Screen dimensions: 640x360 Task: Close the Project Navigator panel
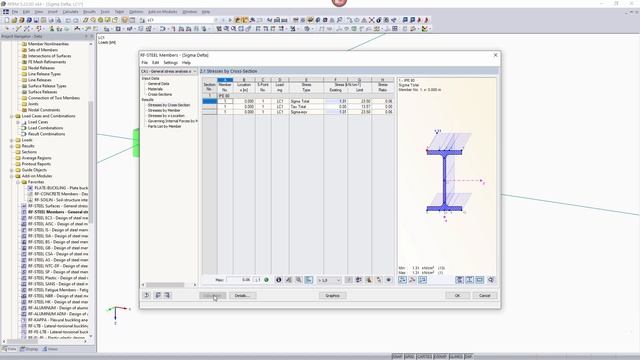click(x=92, y=36)
